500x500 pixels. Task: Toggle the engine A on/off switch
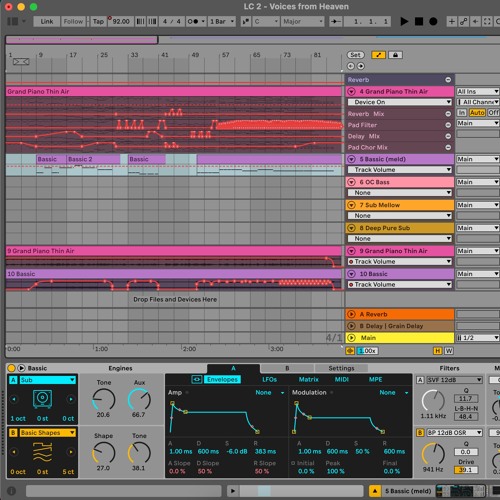(x=13, y=380)
